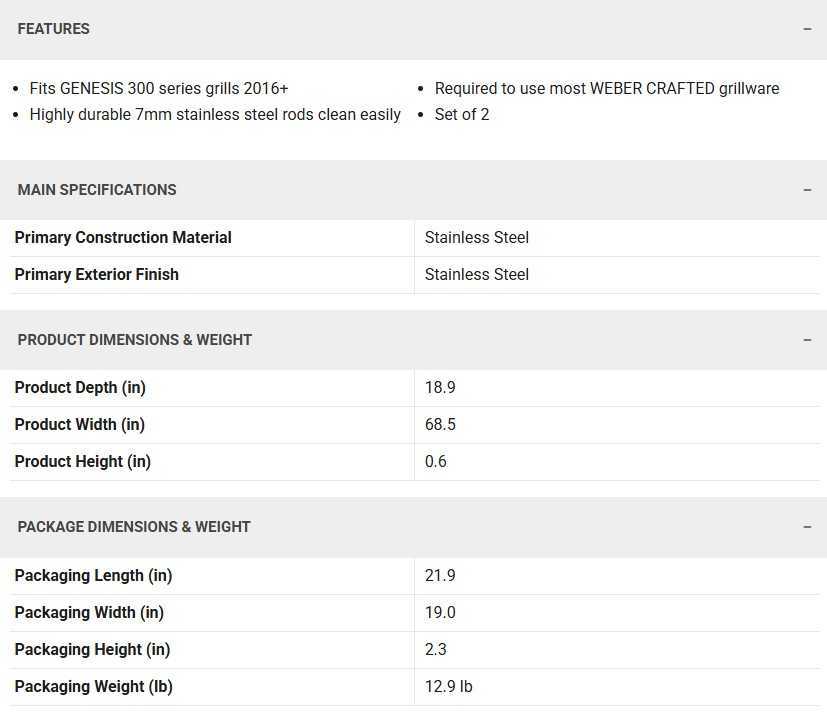Select the Primary Construction Material label
827x716 pixels.
123,238
